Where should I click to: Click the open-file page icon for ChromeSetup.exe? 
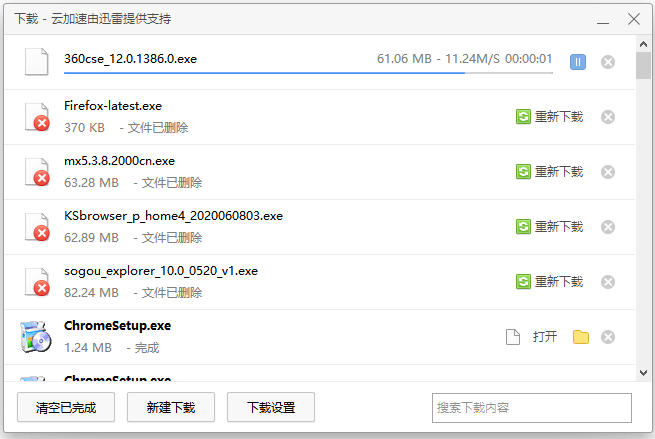pos(513,337)
